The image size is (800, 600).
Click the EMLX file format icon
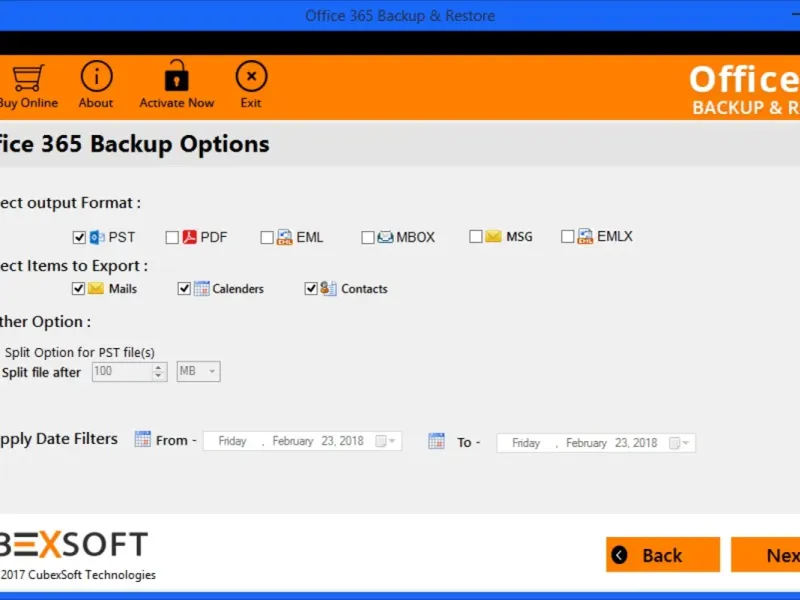pyautogui.click(x=585, y=236)
